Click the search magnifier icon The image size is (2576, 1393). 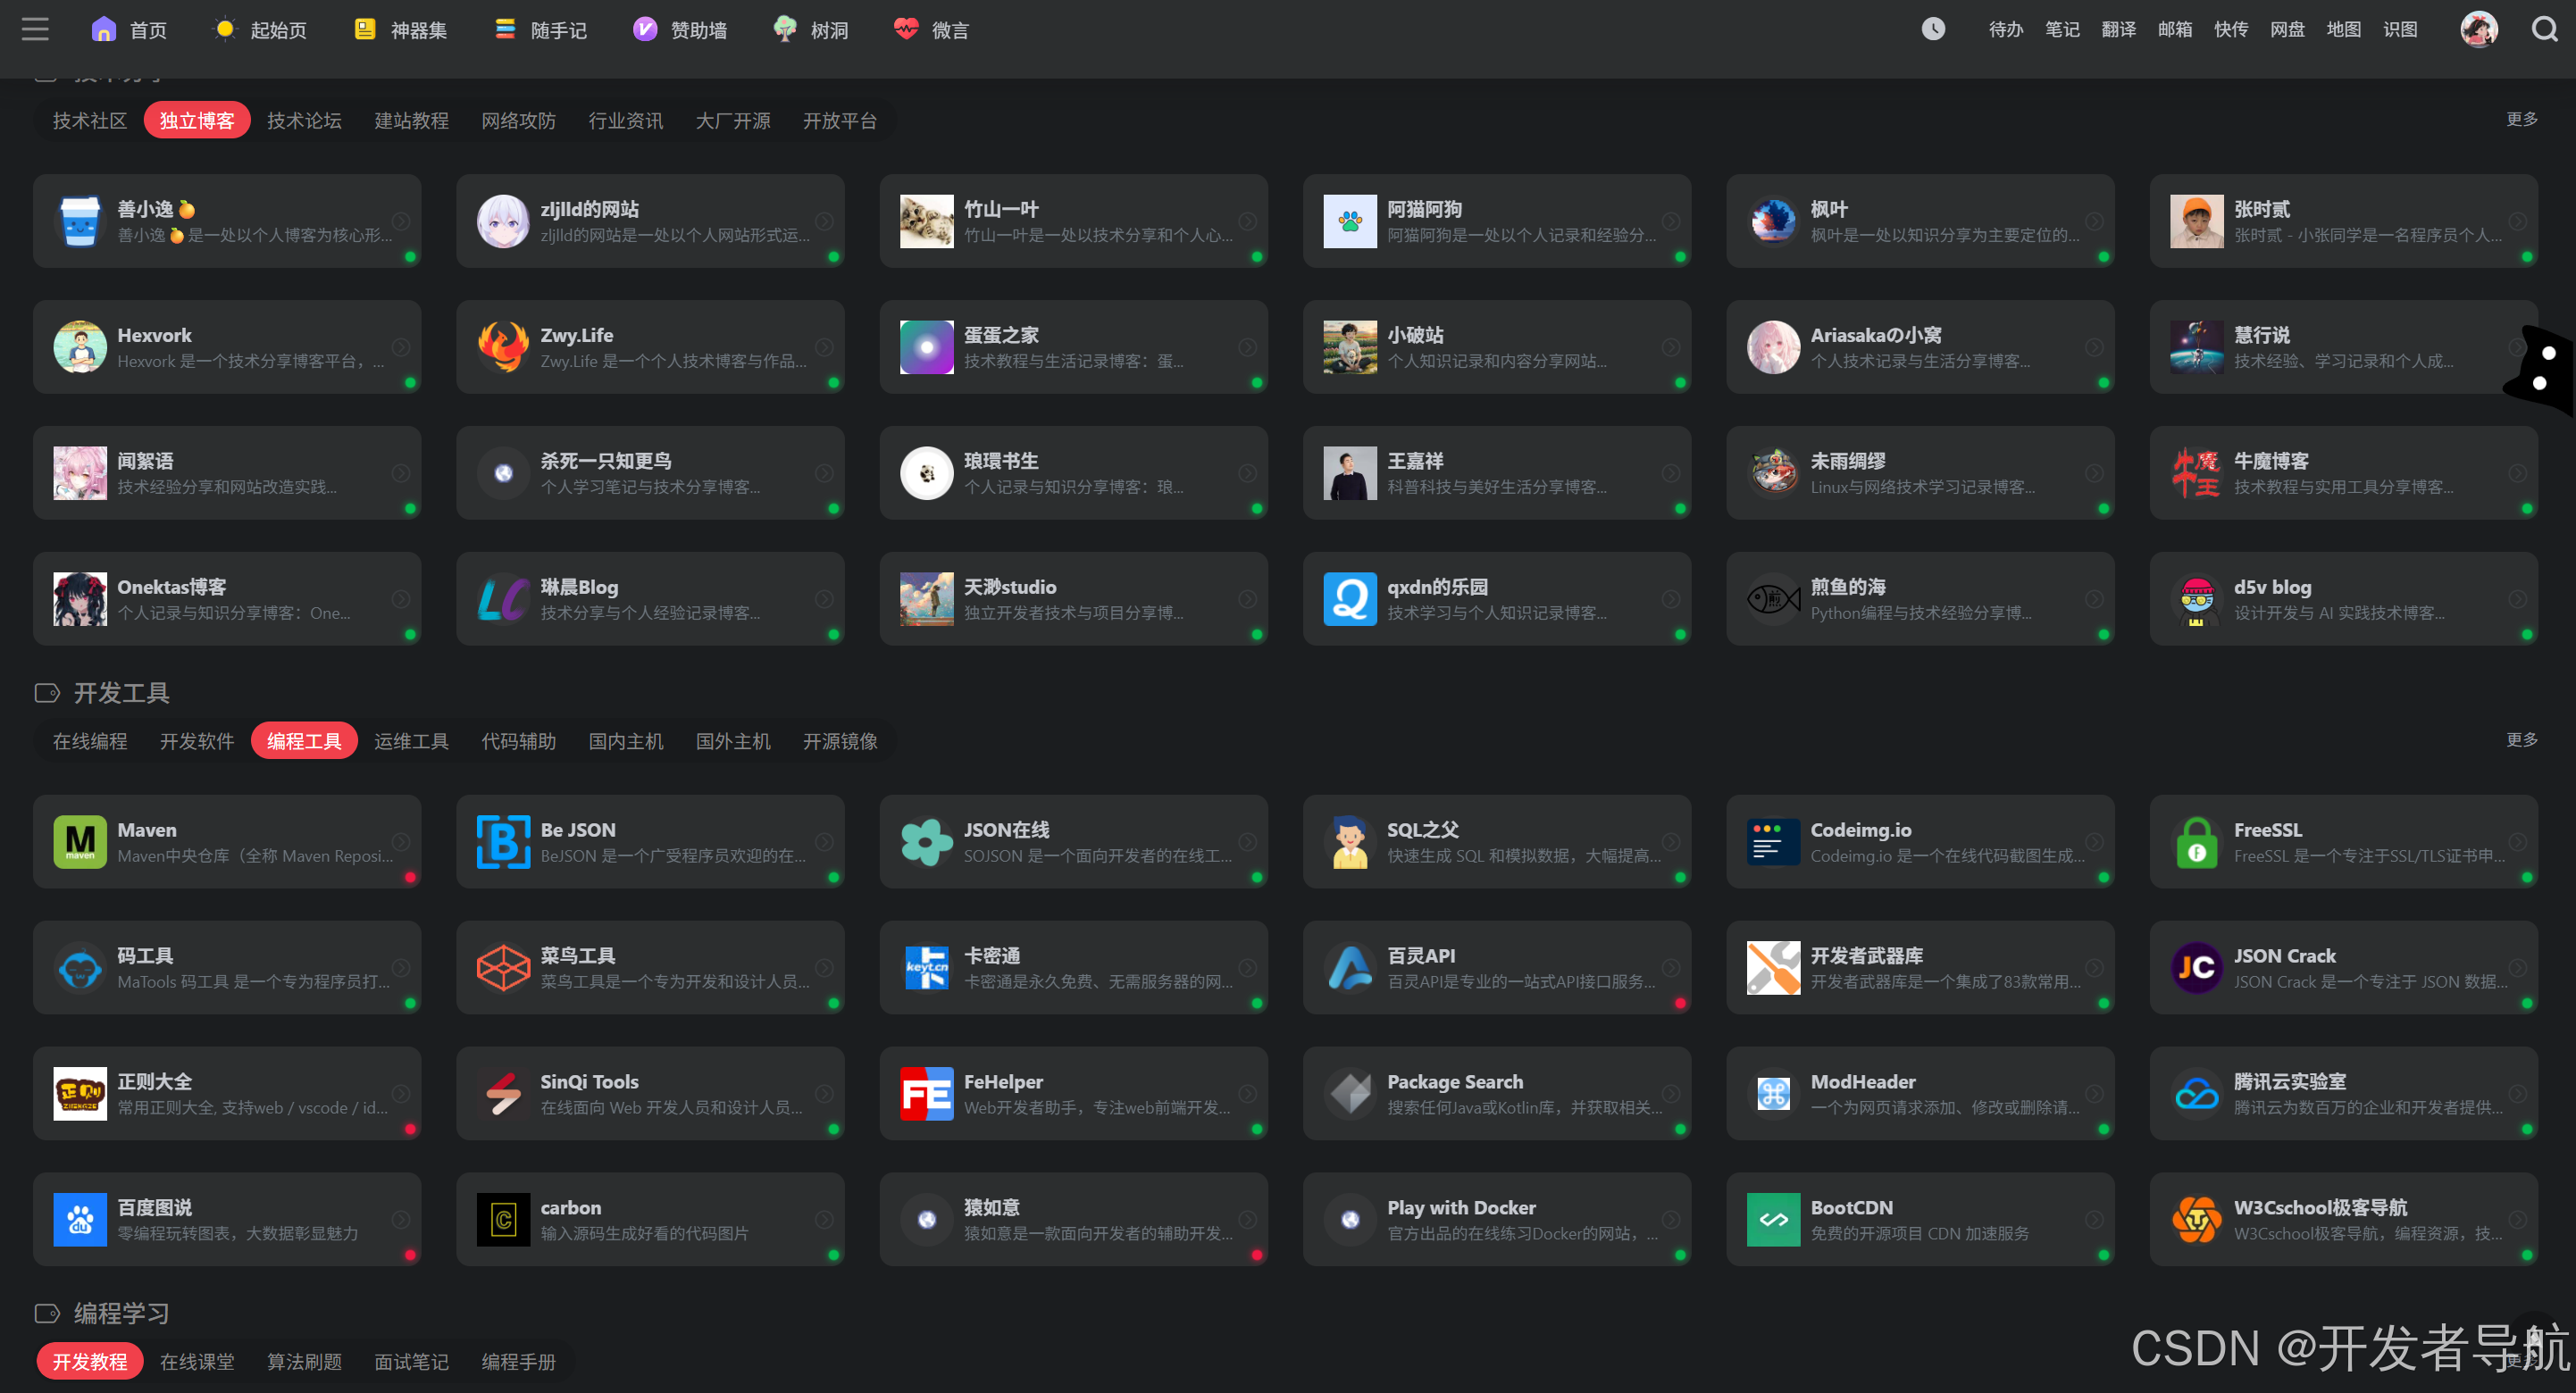[2544, 29]
